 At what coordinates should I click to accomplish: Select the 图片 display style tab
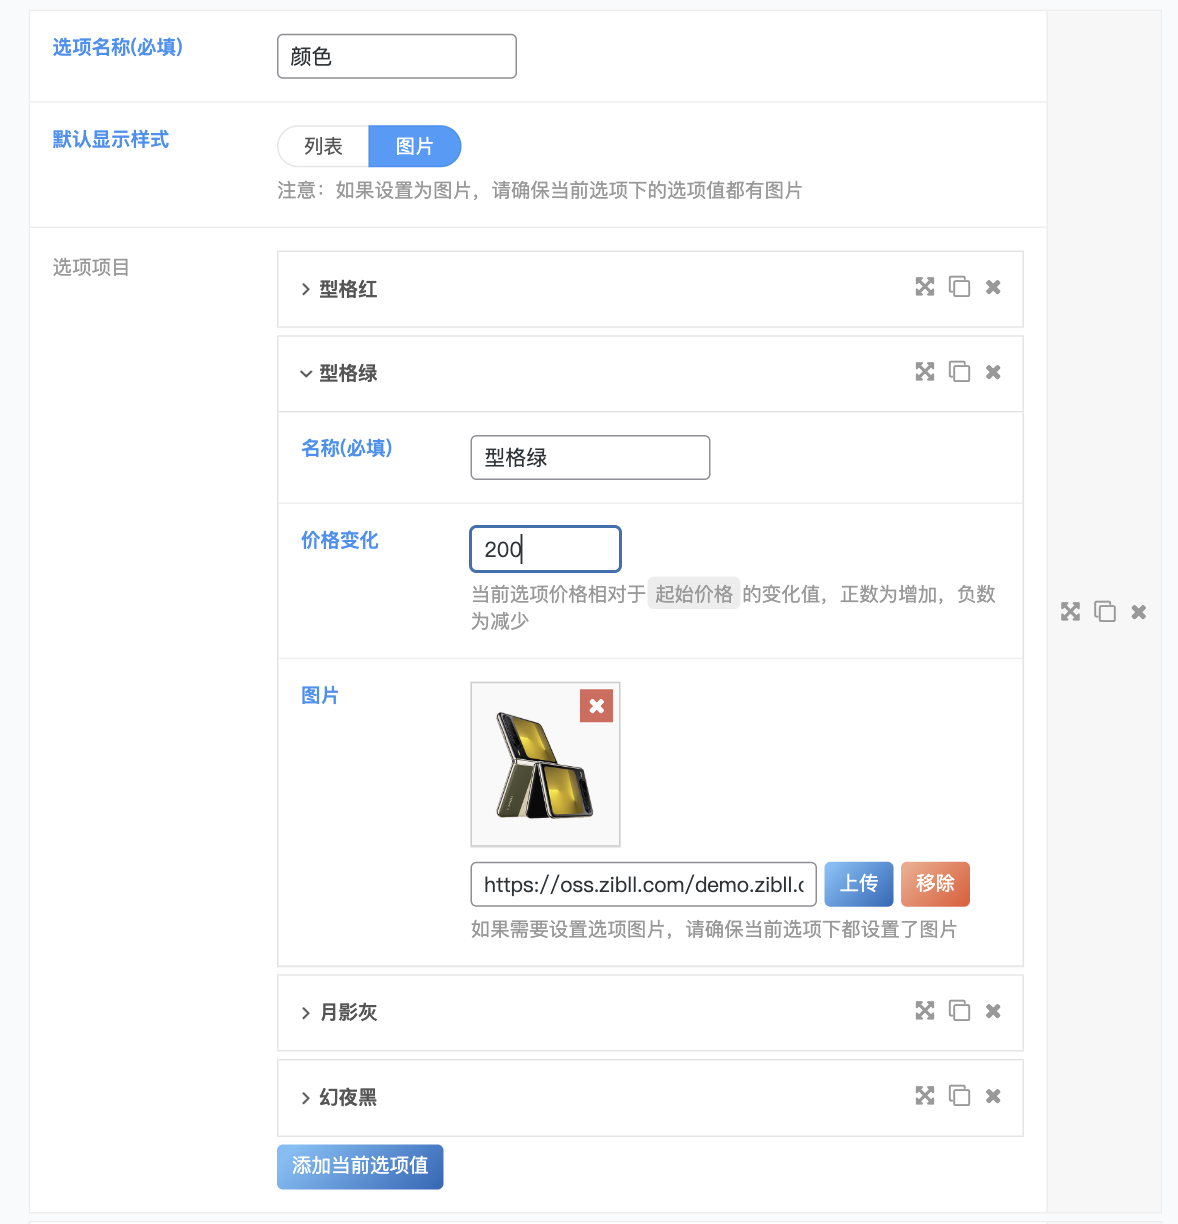pyautogui.click(x=415, y=146)
